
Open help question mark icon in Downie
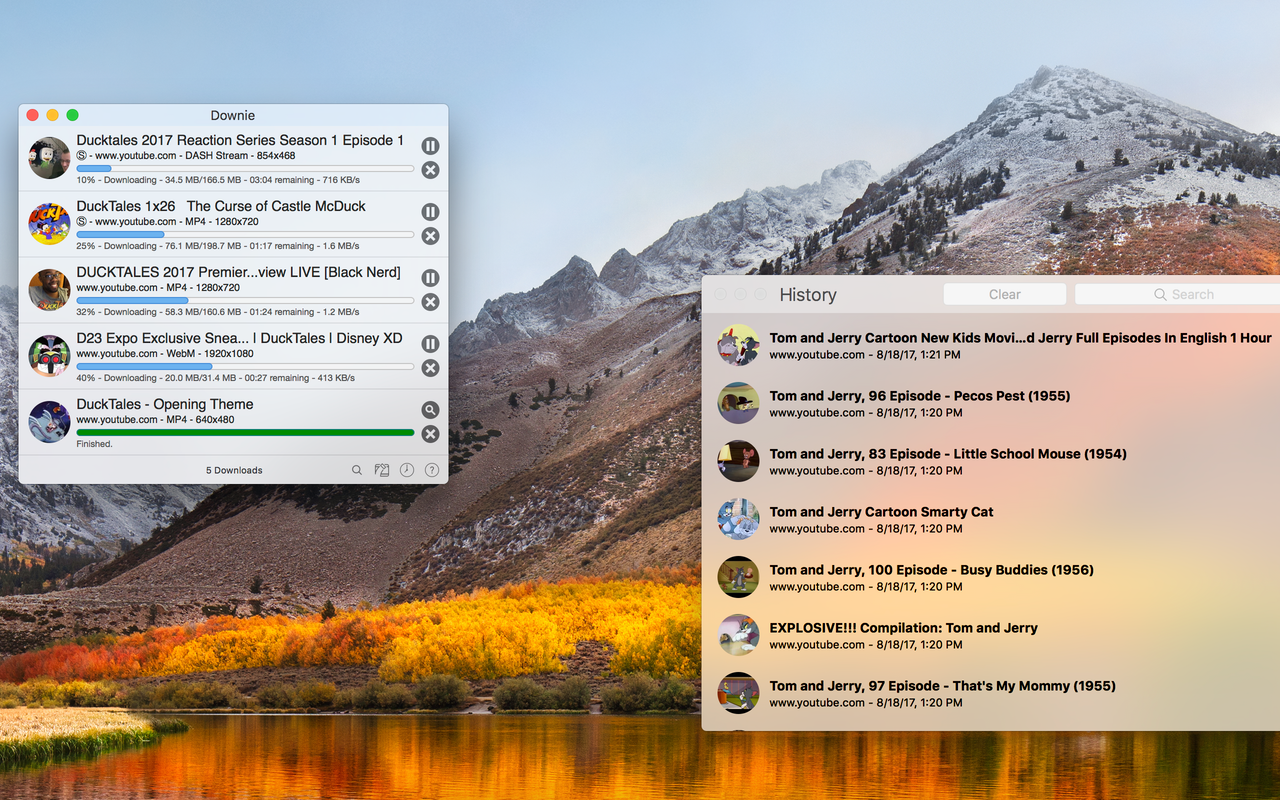[432, 470]
